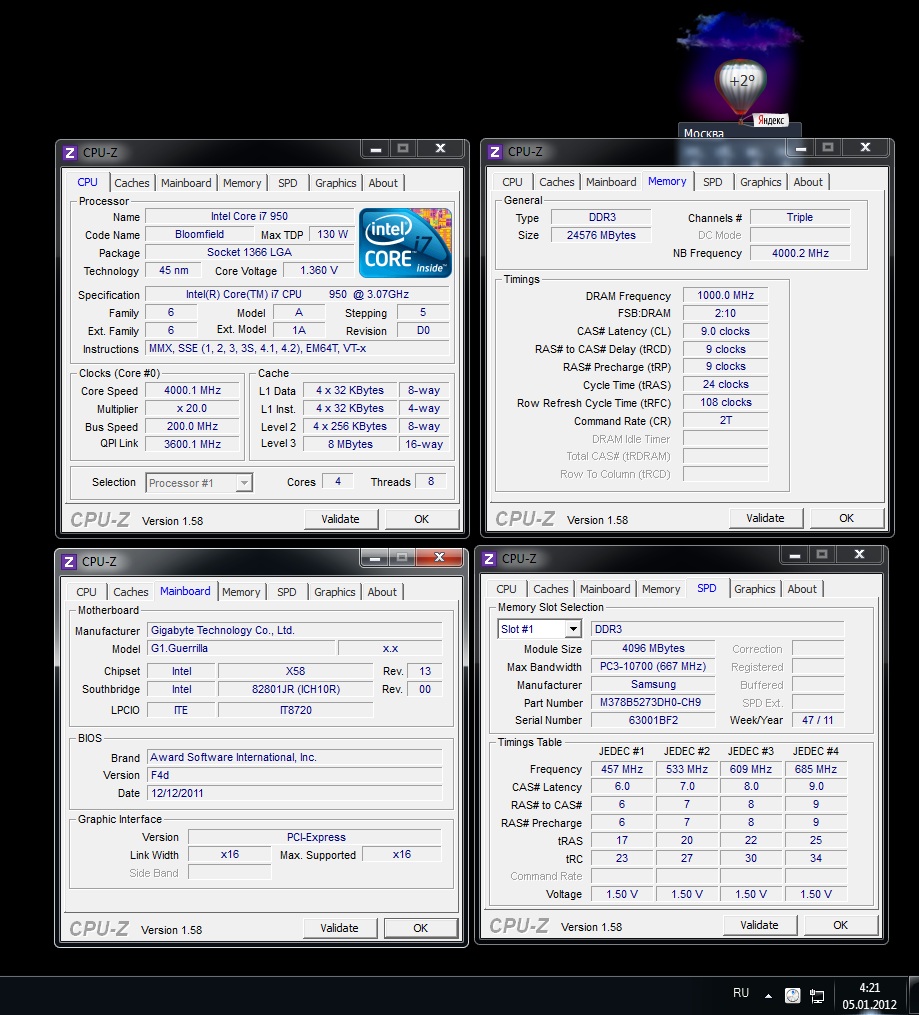Click the CPU-Z logo icon in the Mainboard window title bar
Viewport: 919px width, 1015px height.
point(69,561)
